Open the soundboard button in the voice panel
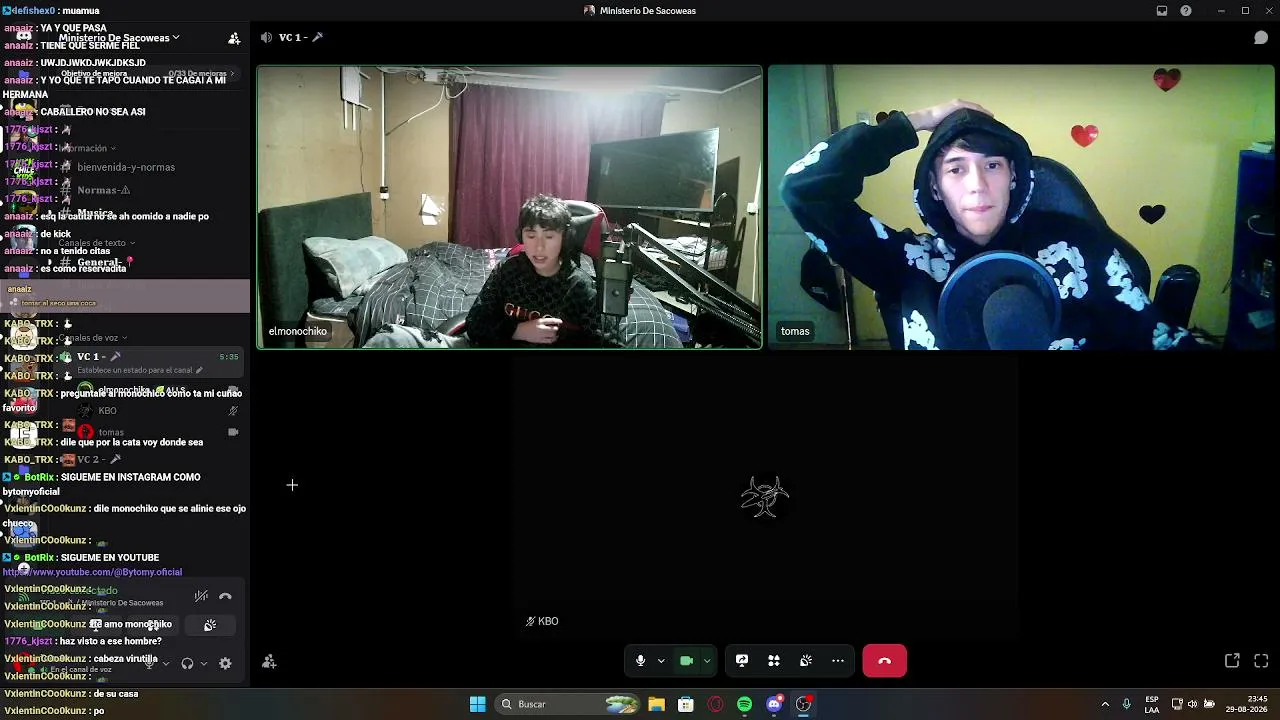Image resolution: width=1280 pixels, height=720 pixels. tap(210, 625)
